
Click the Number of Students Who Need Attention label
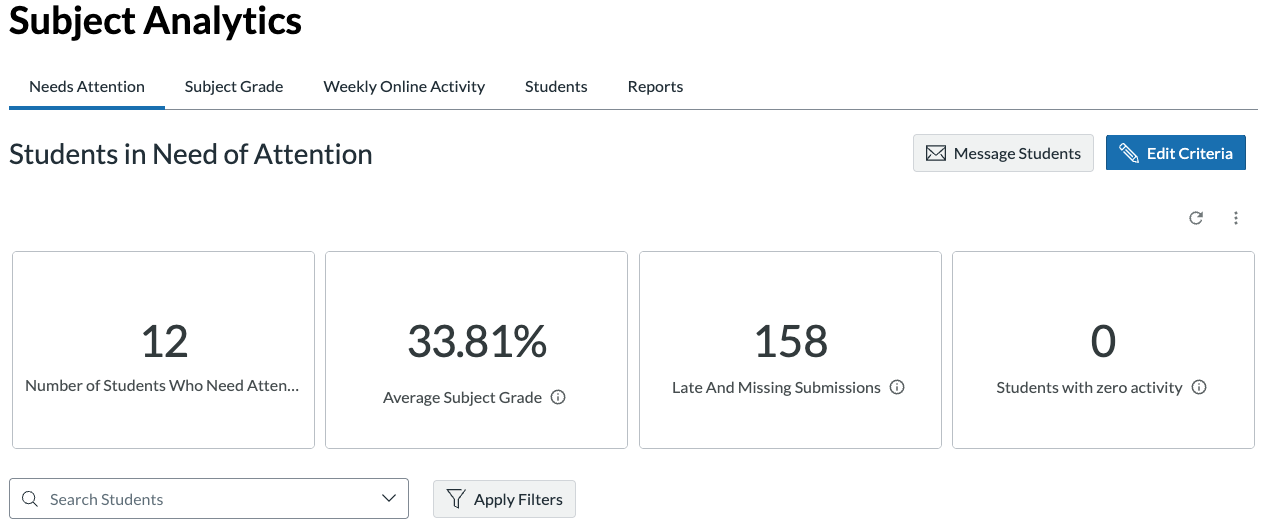[163, 386]
